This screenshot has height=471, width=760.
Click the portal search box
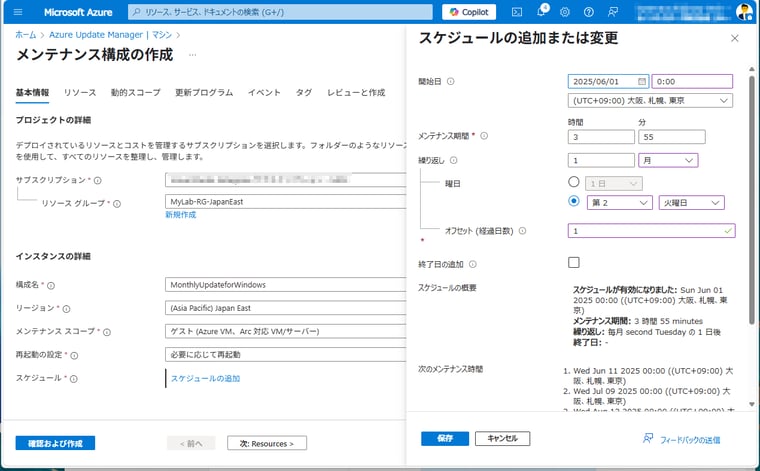pos(280,12)
